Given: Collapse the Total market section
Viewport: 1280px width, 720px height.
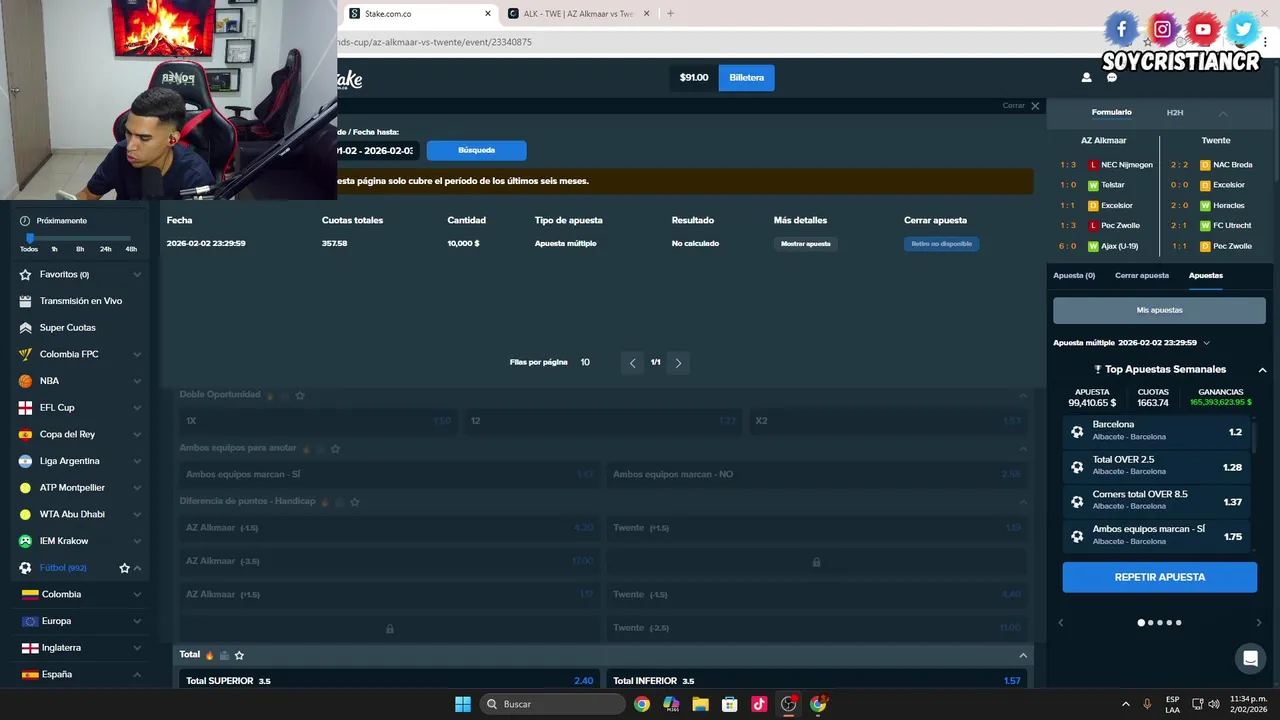Looking at the screenshot, I should 1023,655.
